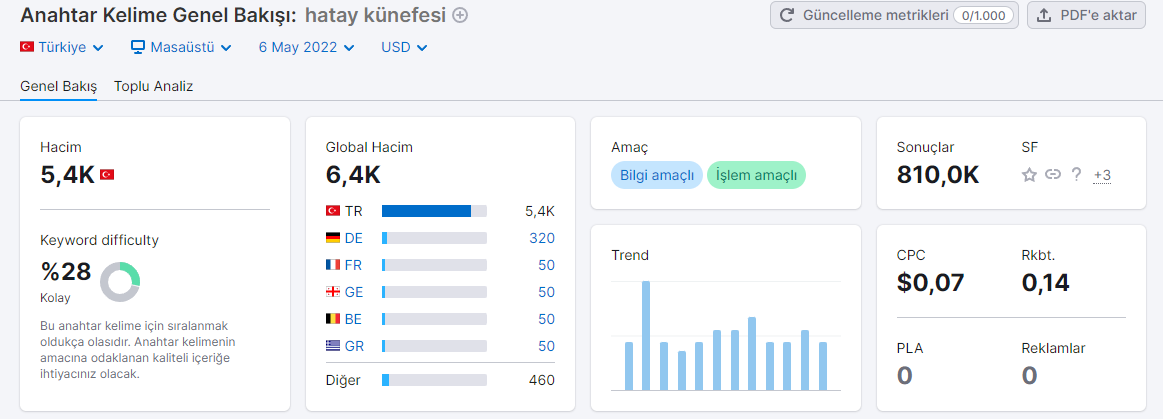Click the DE country link
1163x419 pixels.
[354, 238]
